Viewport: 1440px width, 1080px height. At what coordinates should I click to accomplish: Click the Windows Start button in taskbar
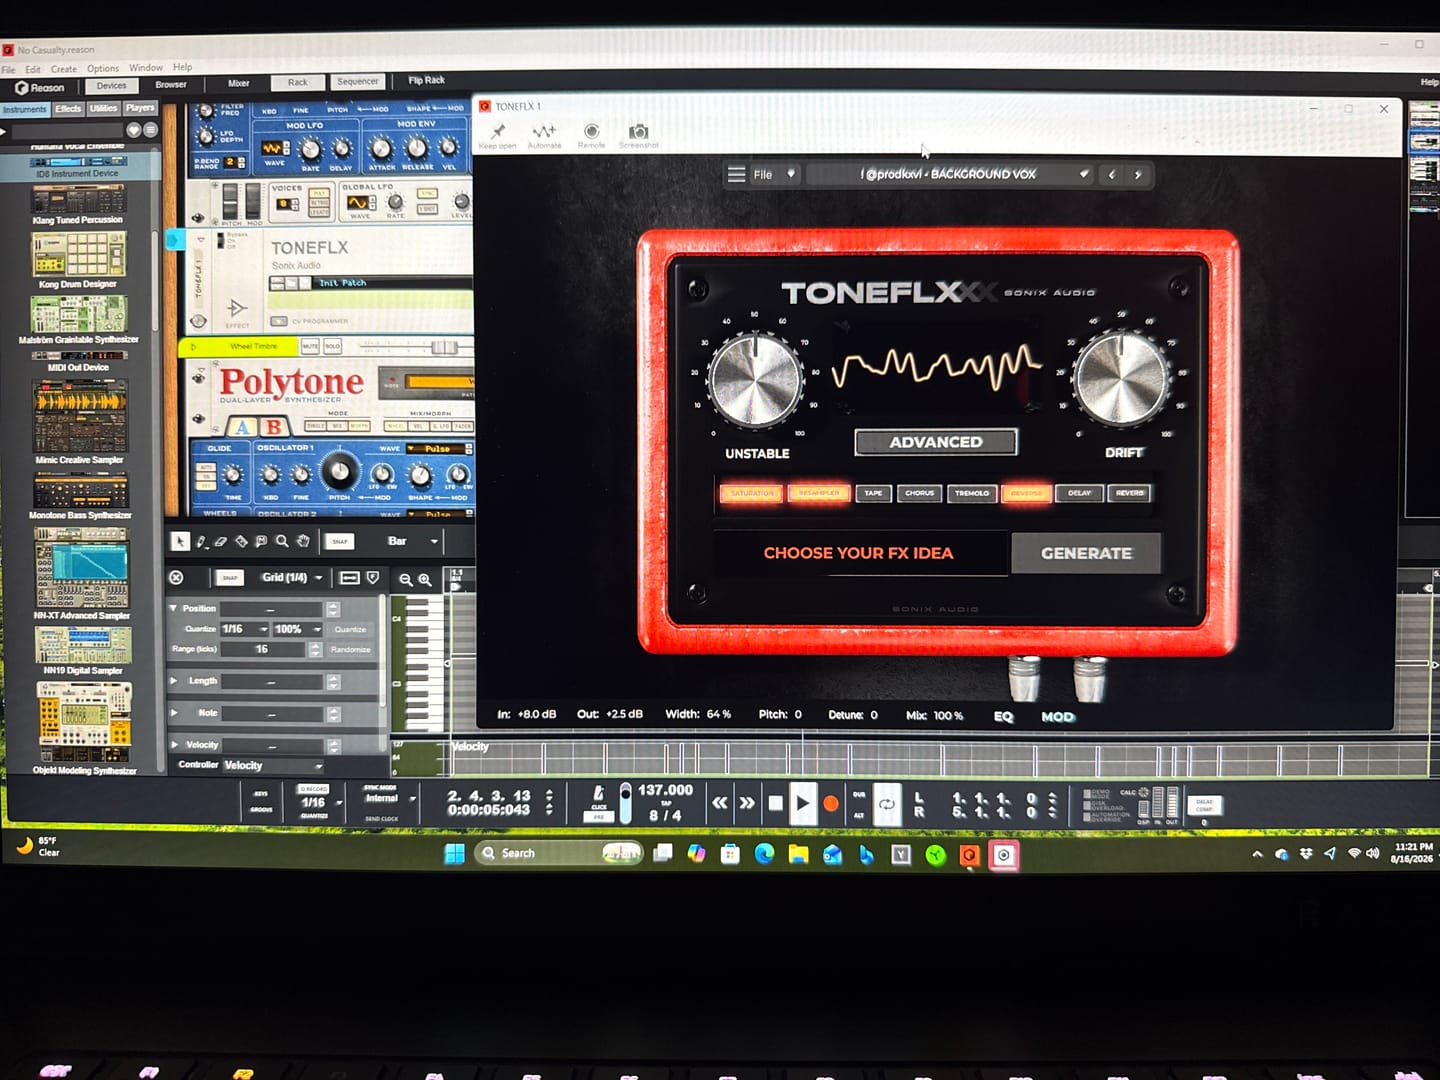tap(454, 853)
